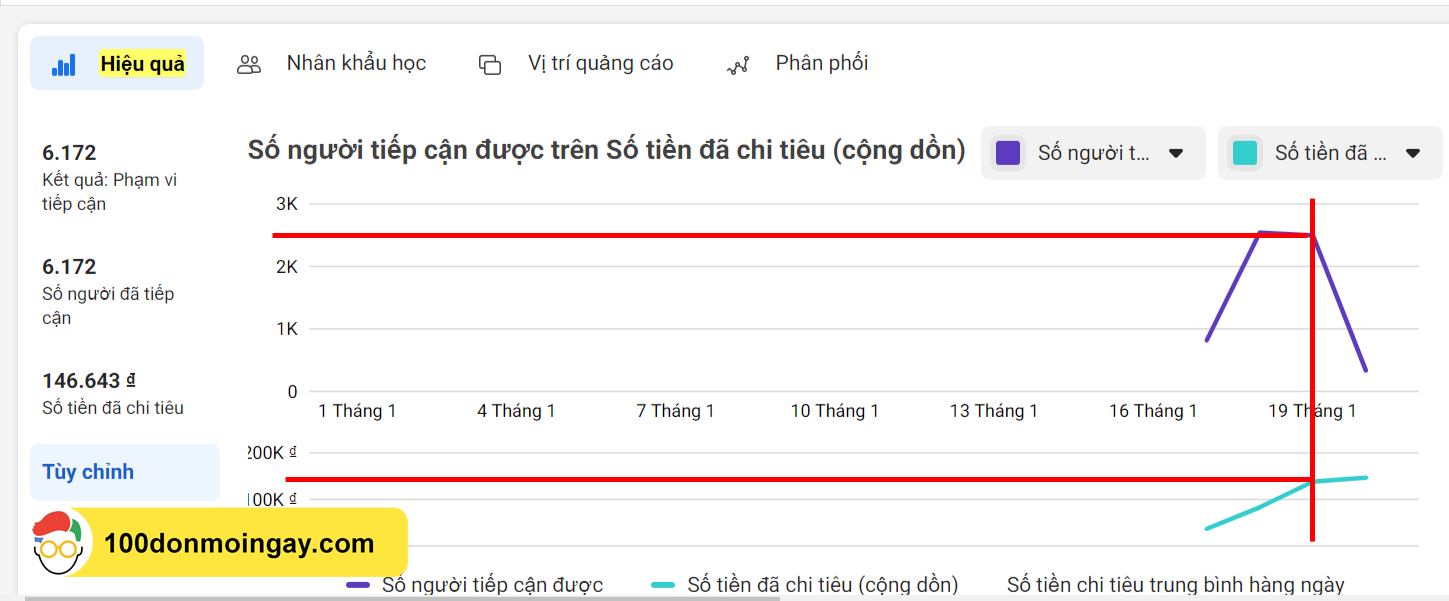The width and height of the screenshot is (1449, 601).
Task: Click the placement icon beside Vị trí quảng cáo
Action: [490, 65]
